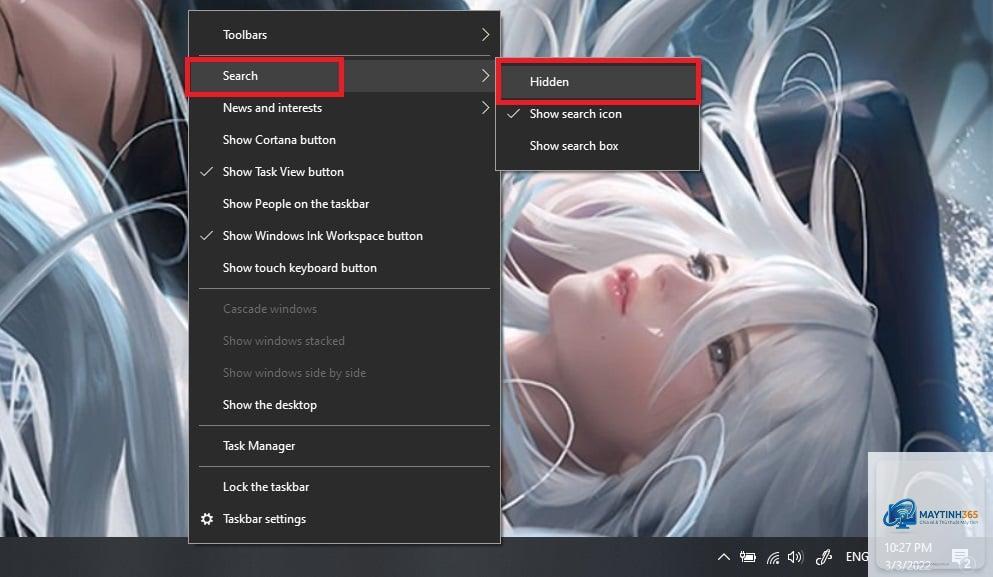Click the ENG language indicator
993x577 pixels.
coord(857,557)
